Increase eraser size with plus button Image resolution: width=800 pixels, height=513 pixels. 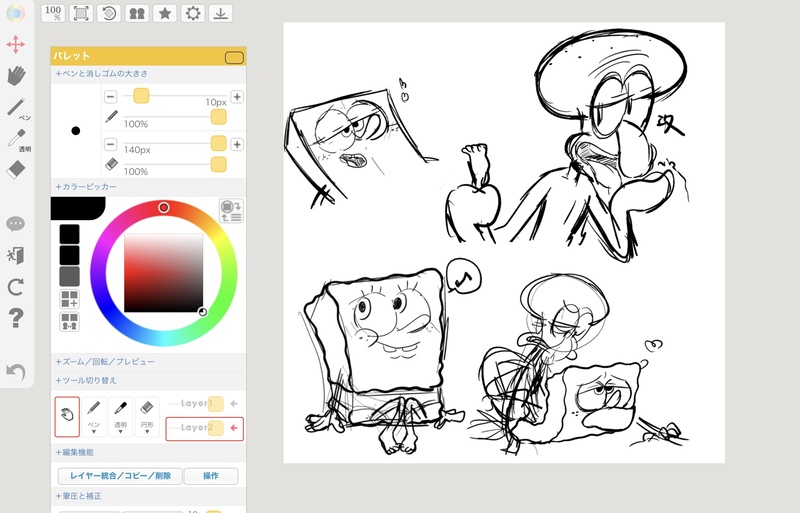(x=237, y=144)
